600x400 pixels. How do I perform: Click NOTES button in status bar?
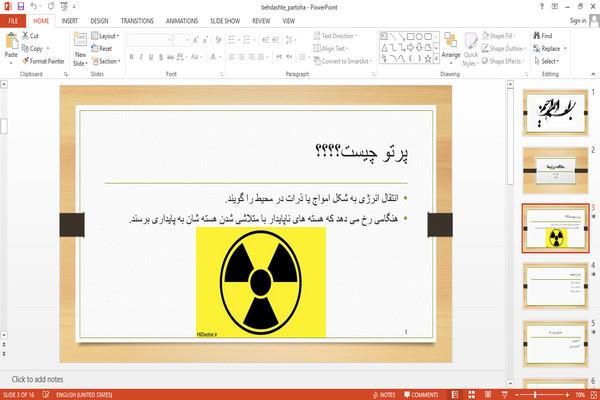tap(384, 395)
